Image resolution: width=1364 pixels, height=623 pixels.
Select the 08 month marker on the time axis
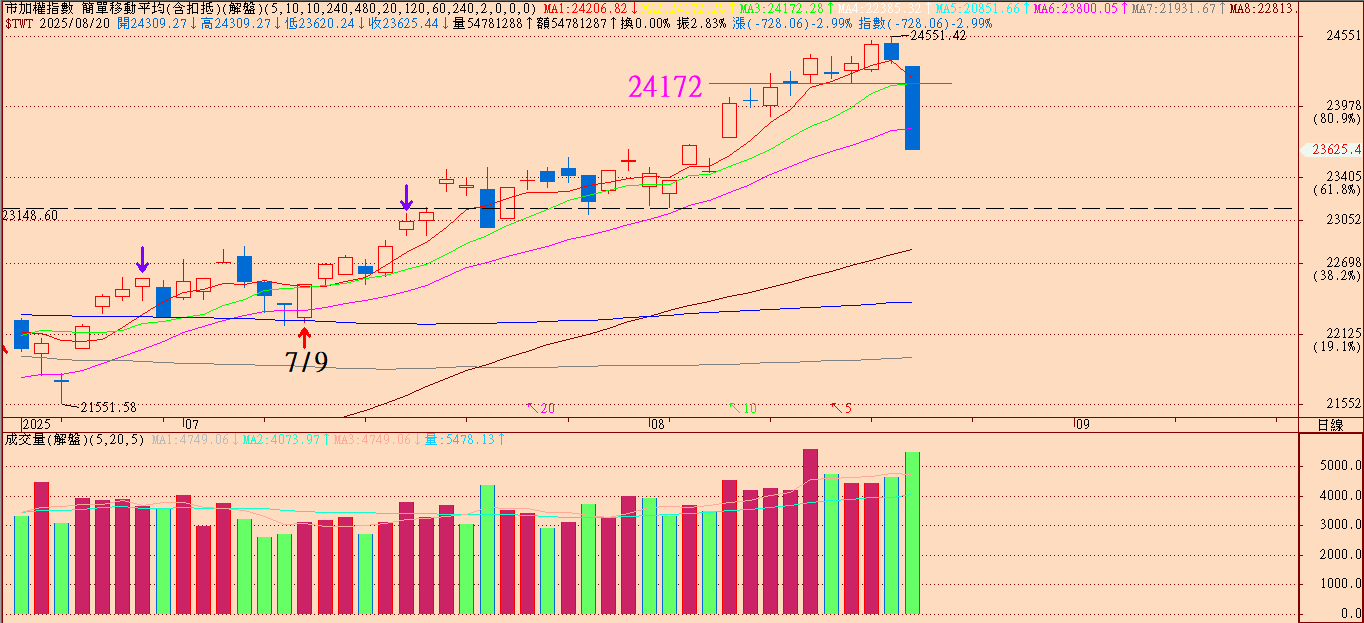click(x=657, y=424)
